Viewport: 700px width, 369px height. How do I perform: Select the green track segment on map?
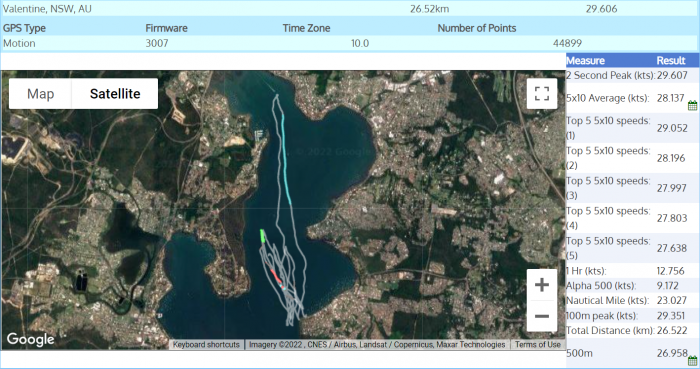tap(262, 236)
